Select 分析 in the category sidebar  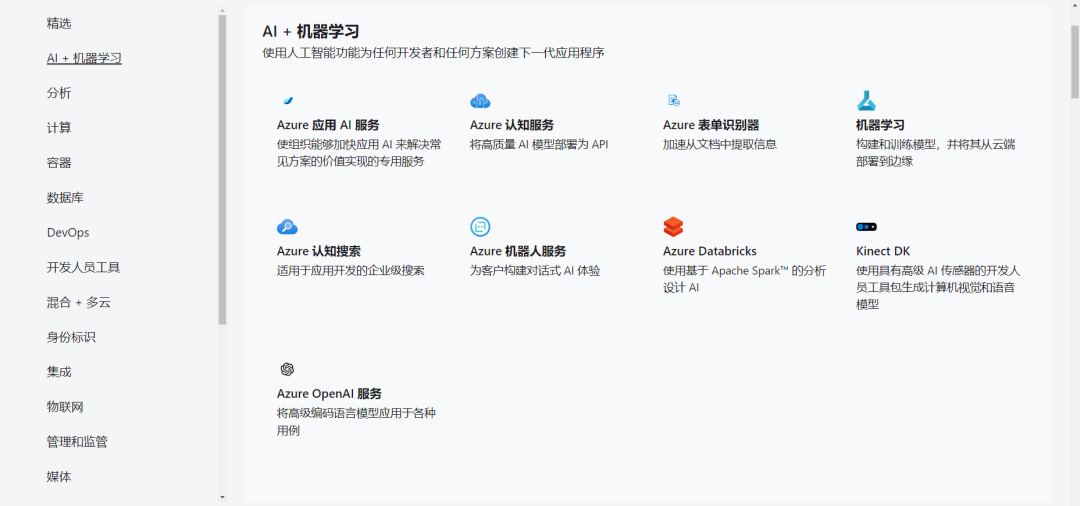coord(59,93)
